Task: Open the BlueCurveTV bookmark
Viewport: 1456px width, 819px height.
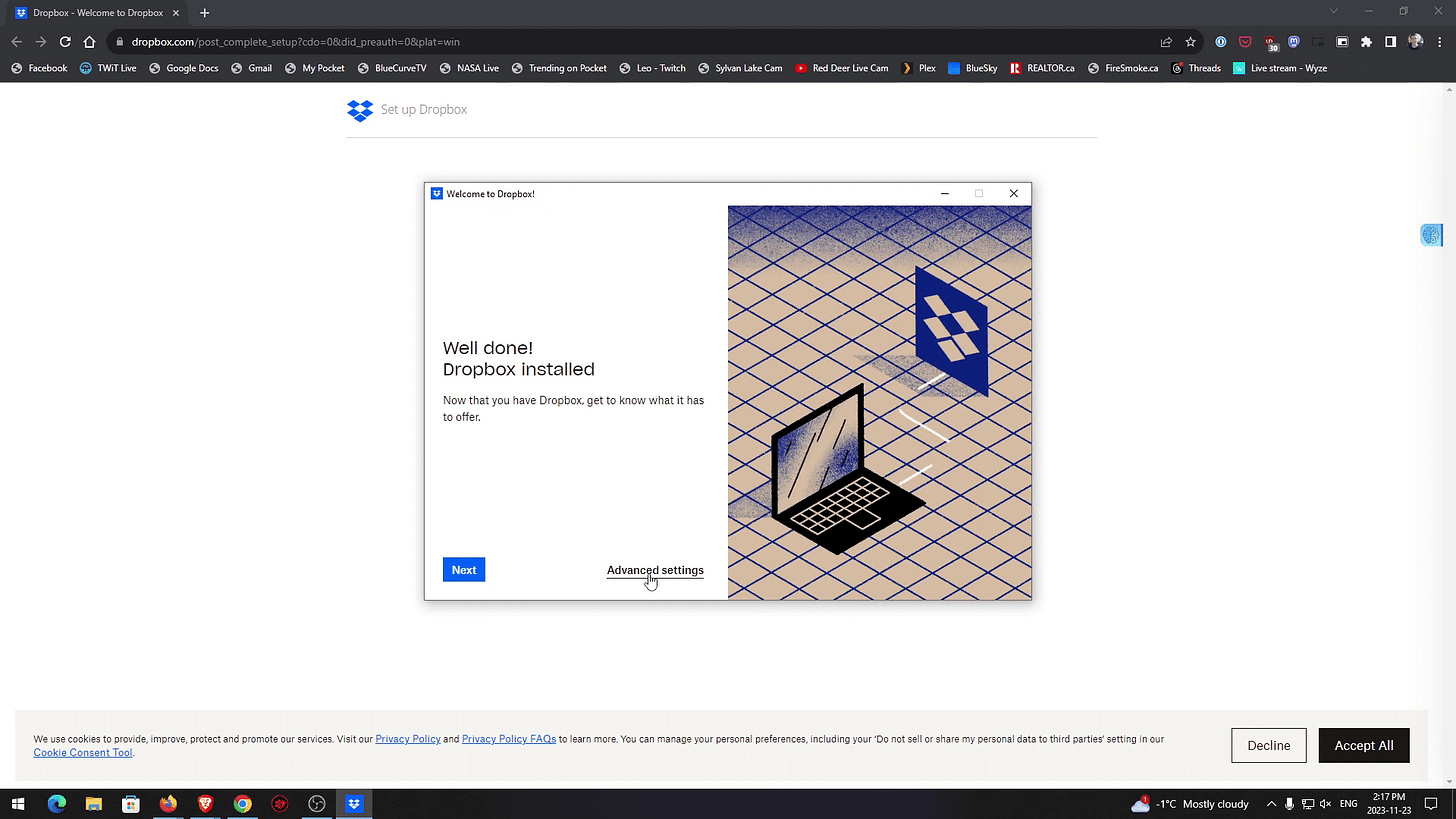Action: [392, 68]
